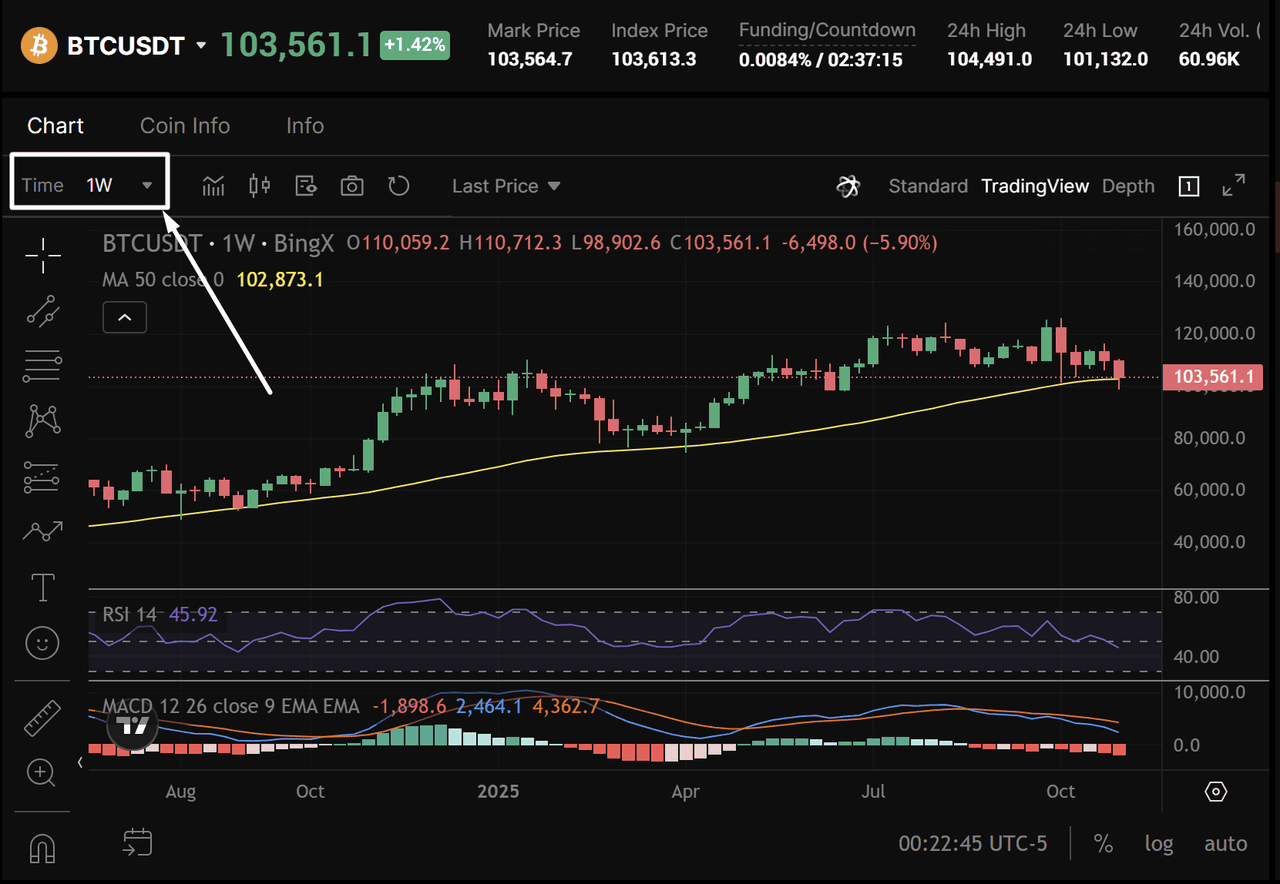This screenshot has height=884, width=1280.
Task: Switch to the Depth chart view
Action: pyautogui.click(x=1128, y=186)
